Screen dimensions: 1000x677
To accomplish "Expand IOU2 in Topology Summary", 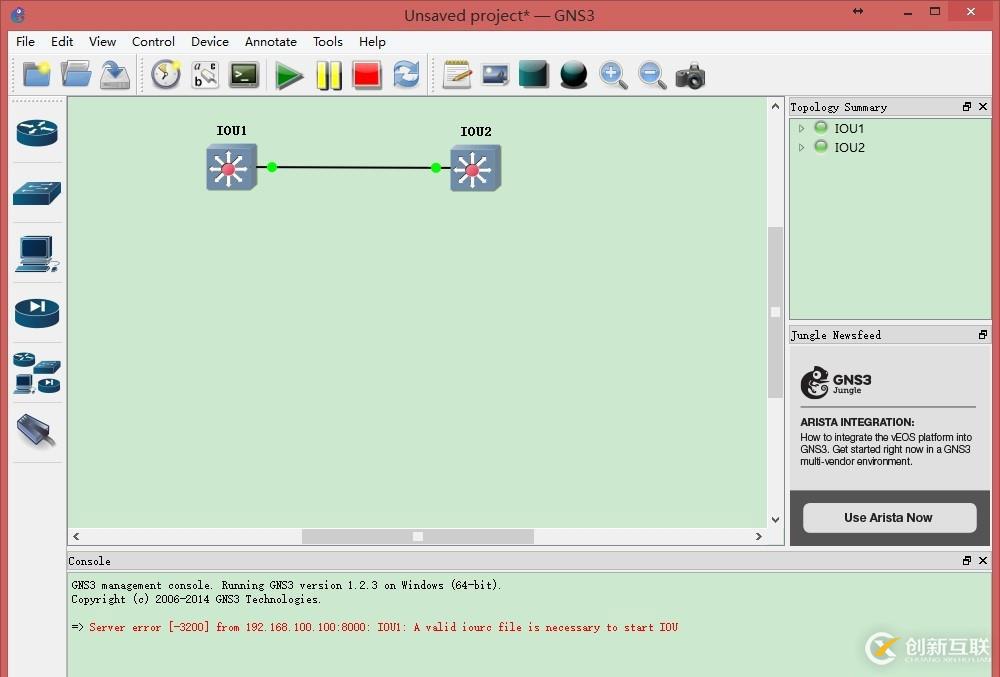I will [x=802, y=148].
